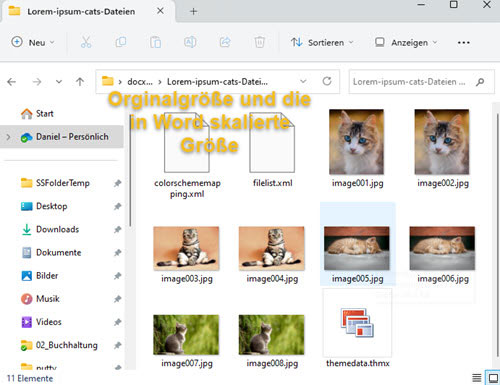Click the Lorem-ipsum-cats-Datei... breadcrumb
500x385 pixels.
pyautogui.click(x=217, y=82)
